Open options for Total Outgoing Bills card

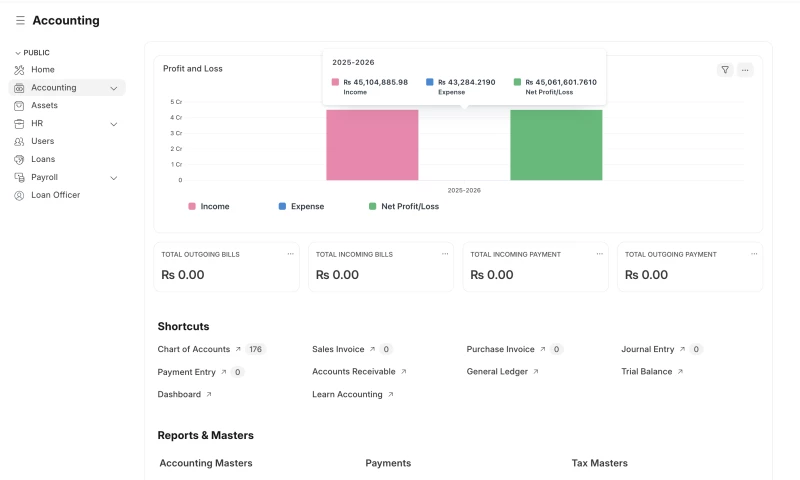point(290,254)
